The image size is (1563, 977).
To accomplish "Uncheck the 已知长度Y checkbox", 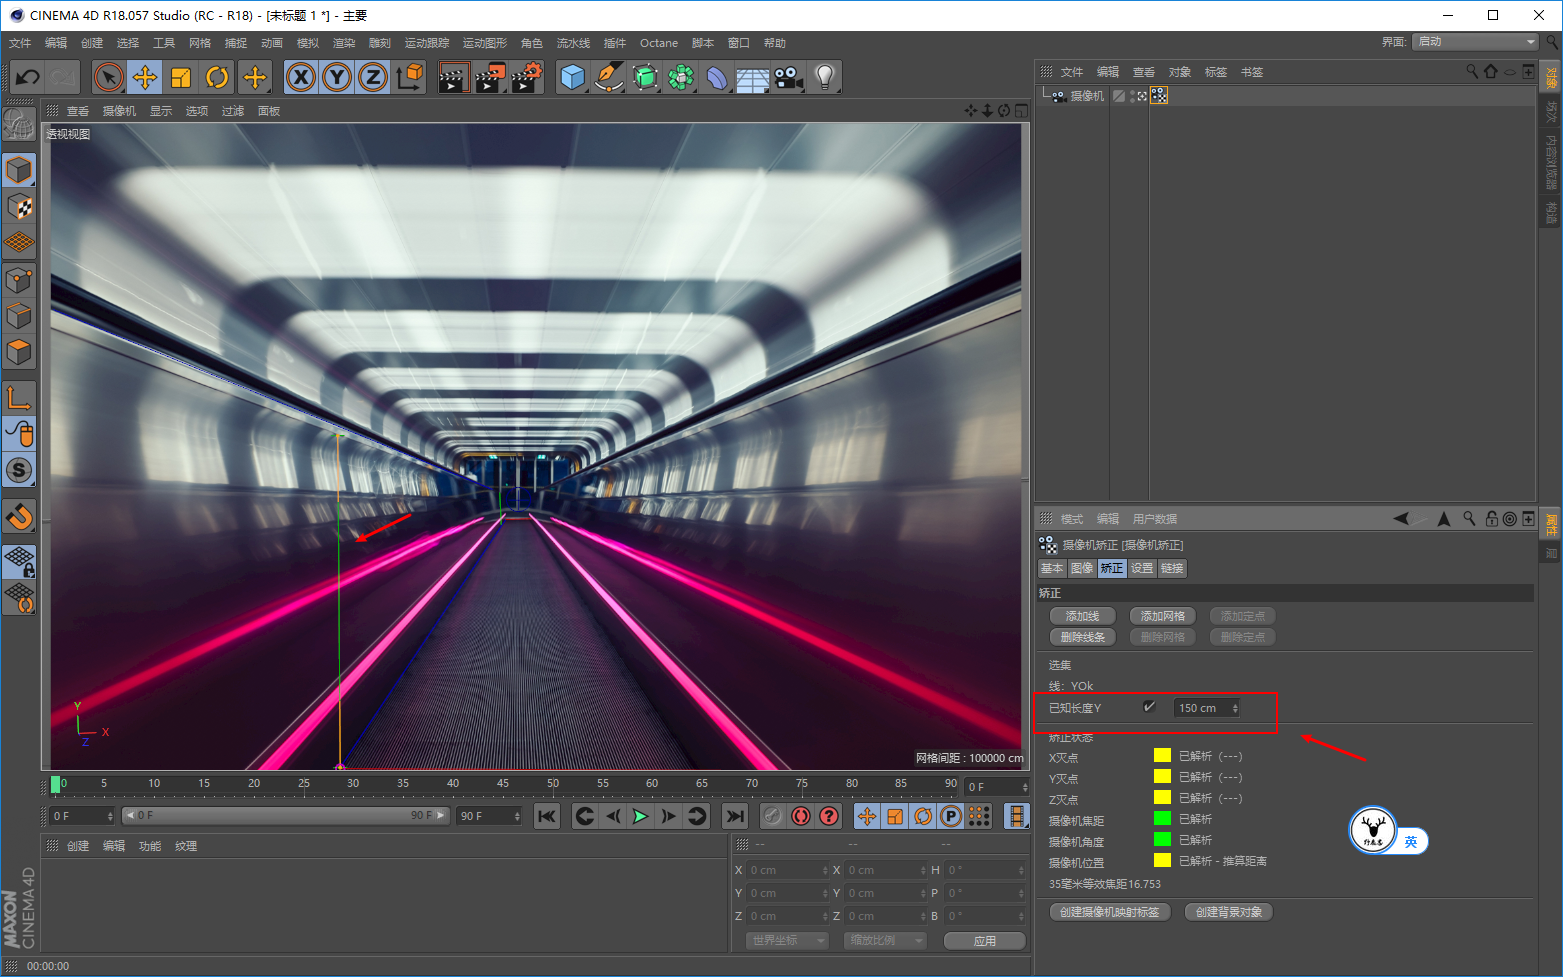I will 1149,707.
